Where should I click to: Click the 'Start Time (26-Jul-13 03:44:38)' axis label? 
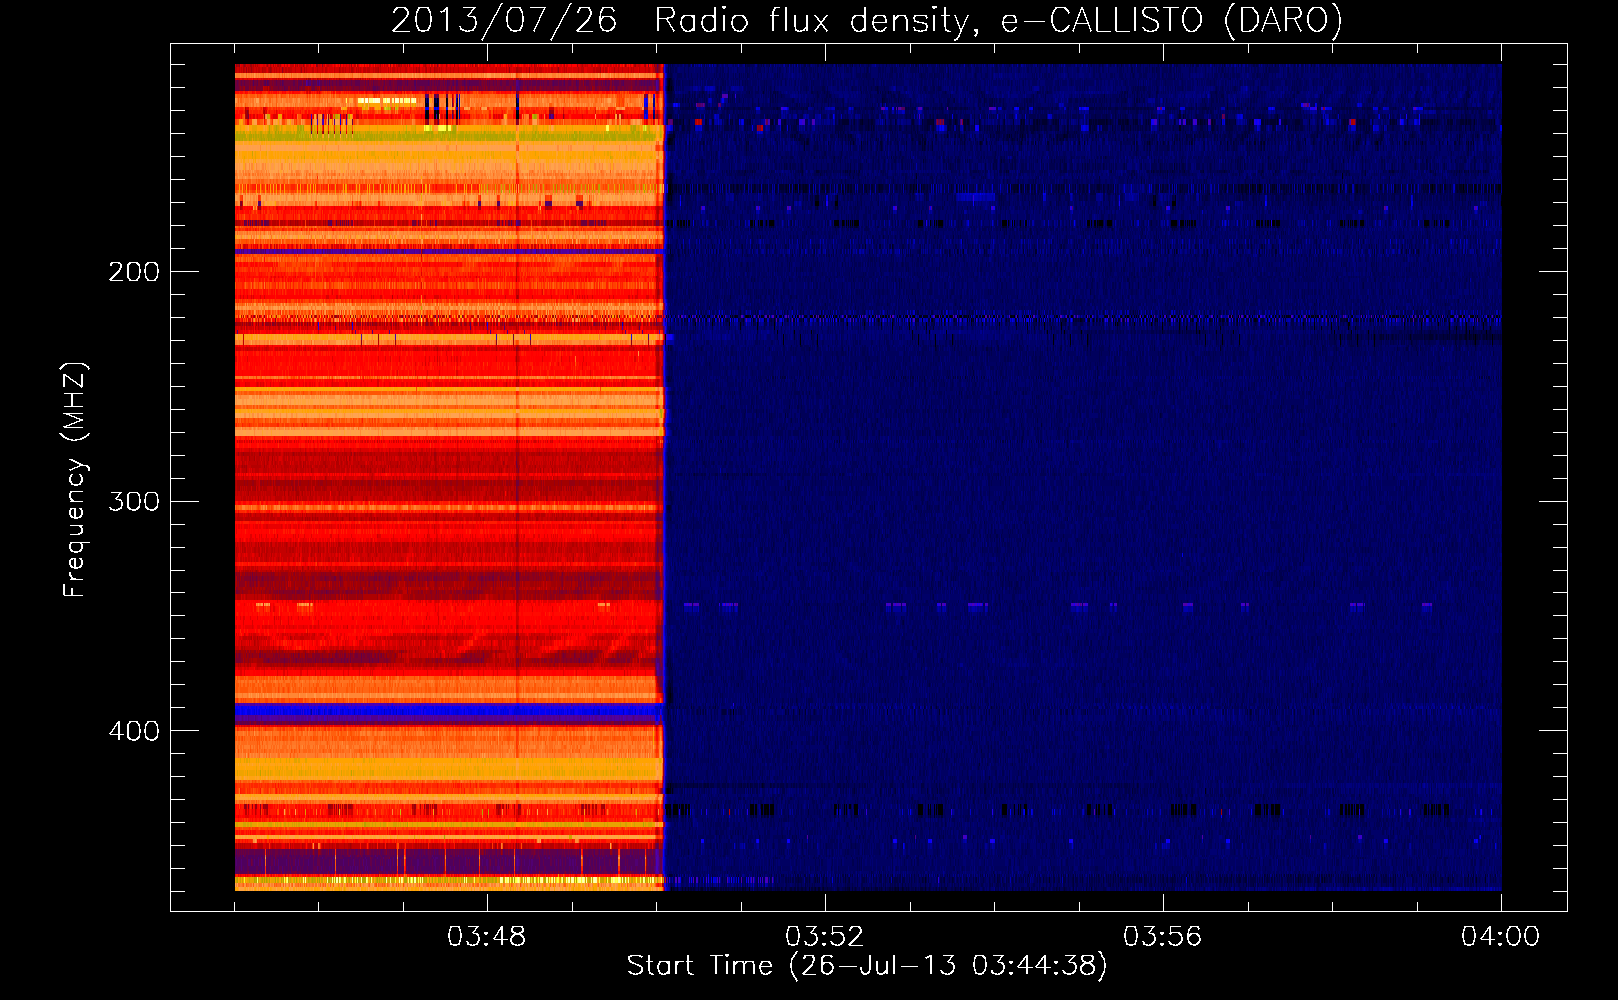pos(867,966)
